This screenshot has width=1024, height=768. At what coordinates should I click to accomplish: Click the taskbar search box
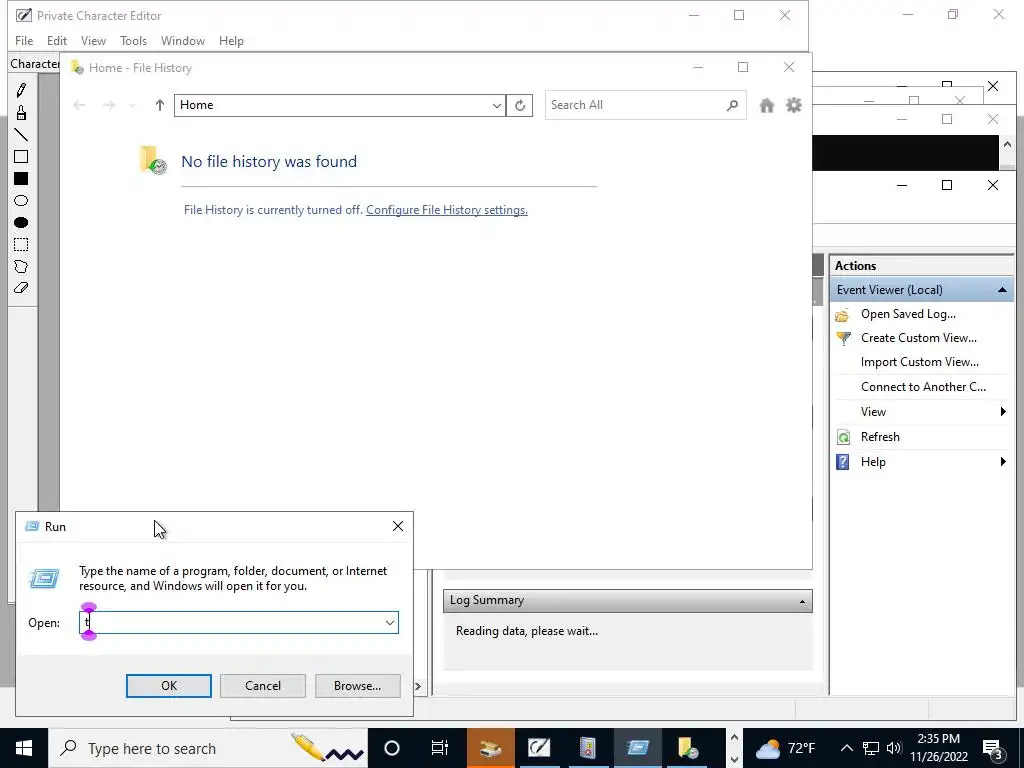pyautogui.click(x=208, y=748)
